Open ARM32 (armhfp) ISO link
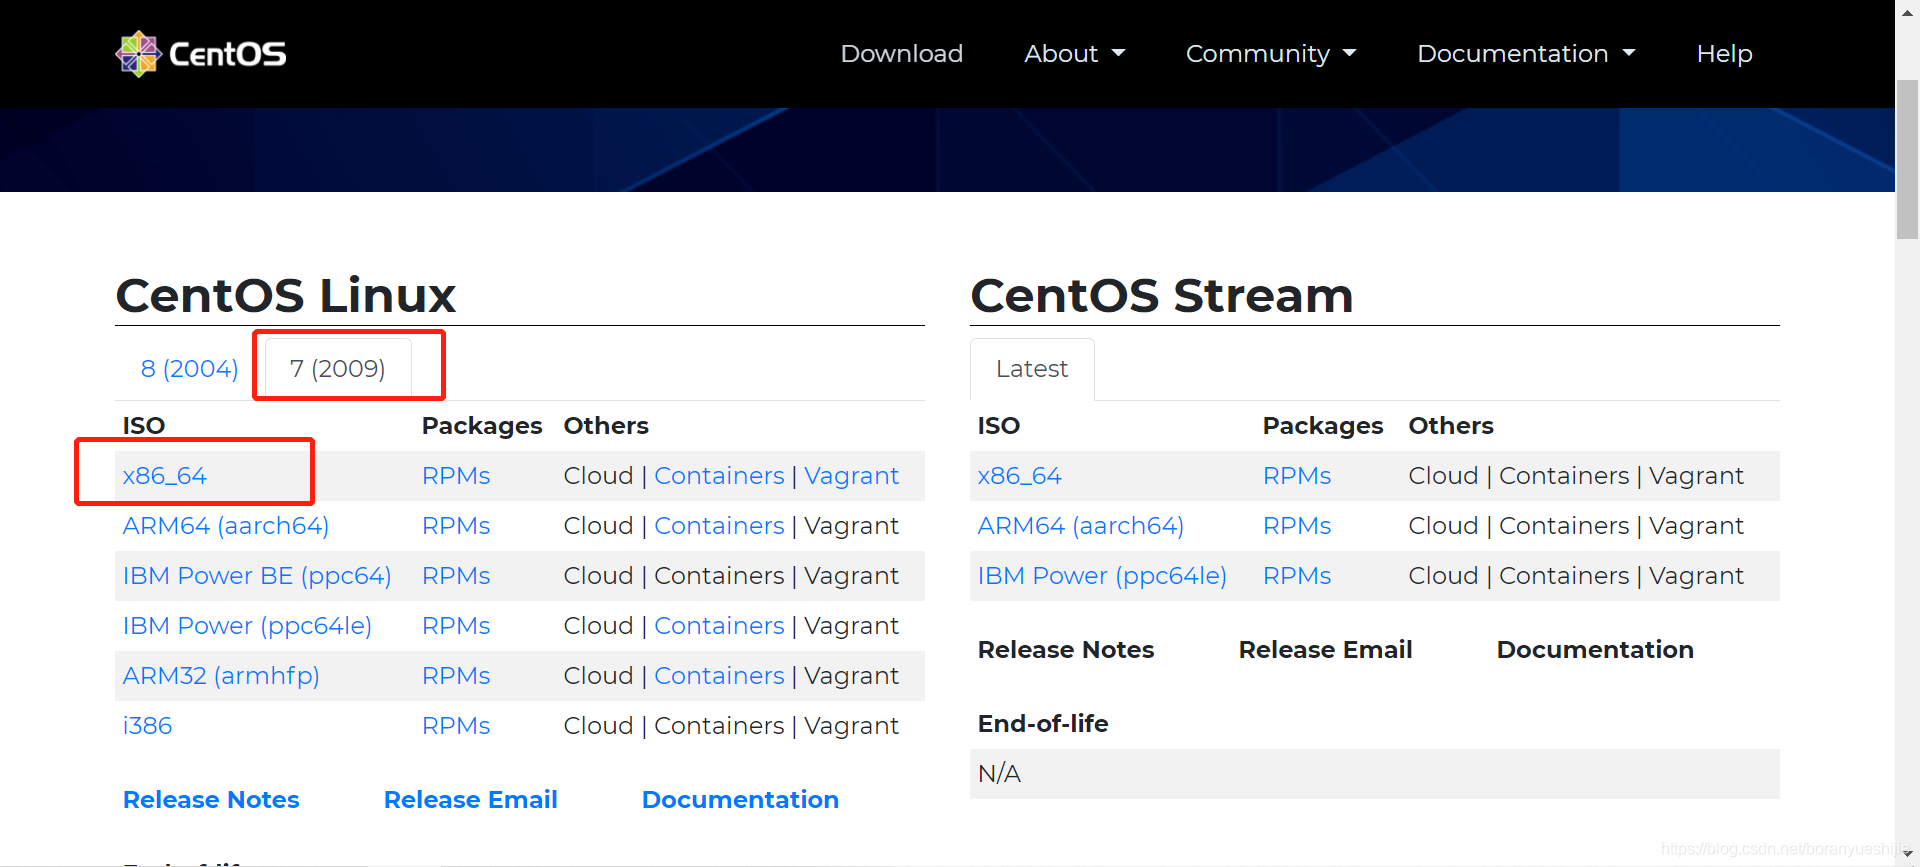 pos(221,676)
